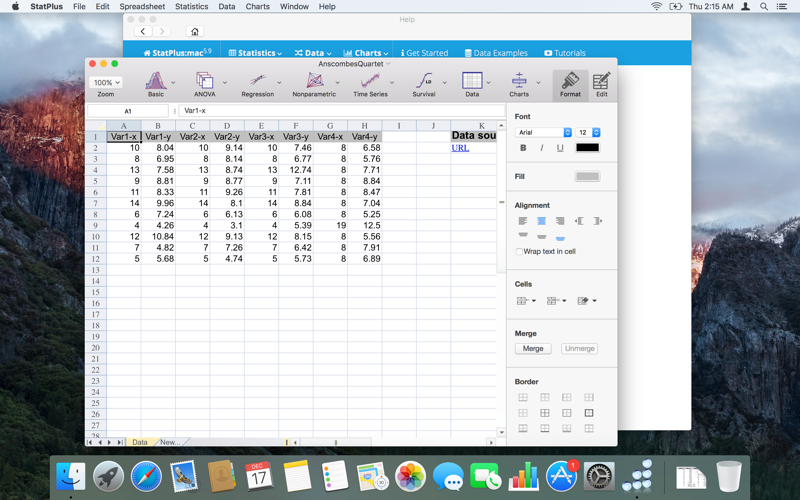Open the Arial font dropdown

click(x=543, y=132)
